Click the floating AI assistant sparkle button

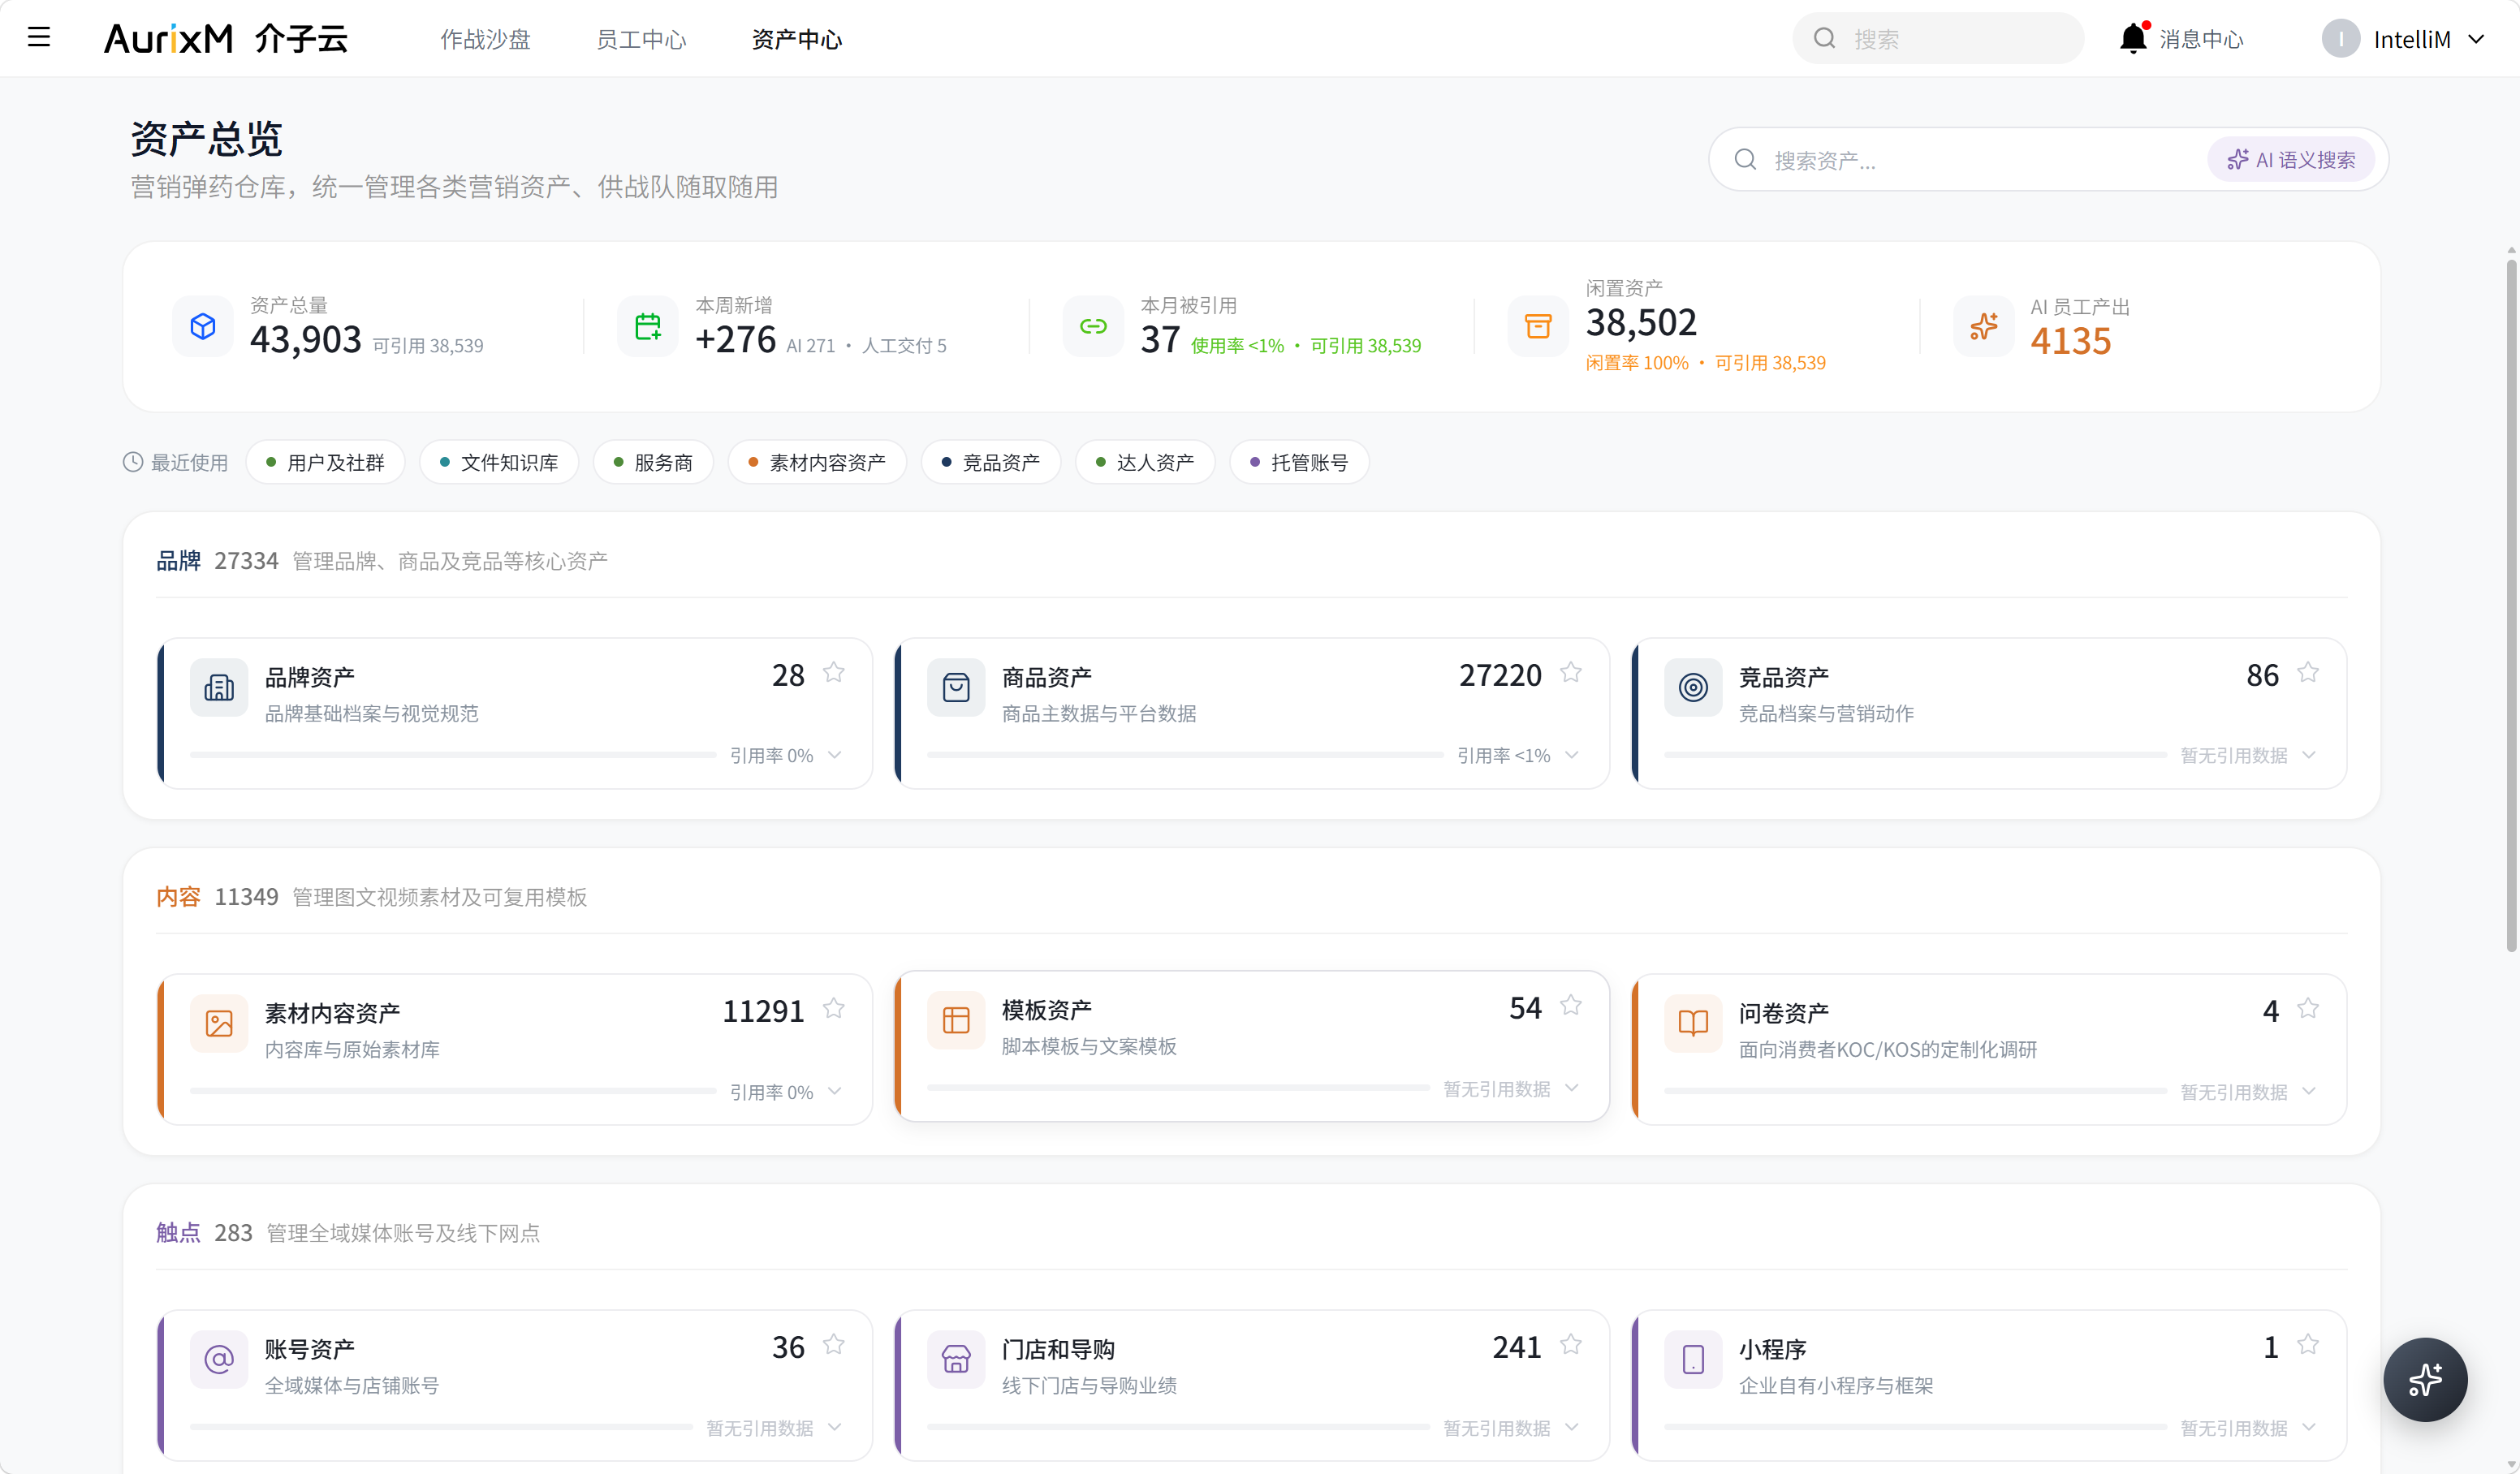click(x=2425, y=1380)
